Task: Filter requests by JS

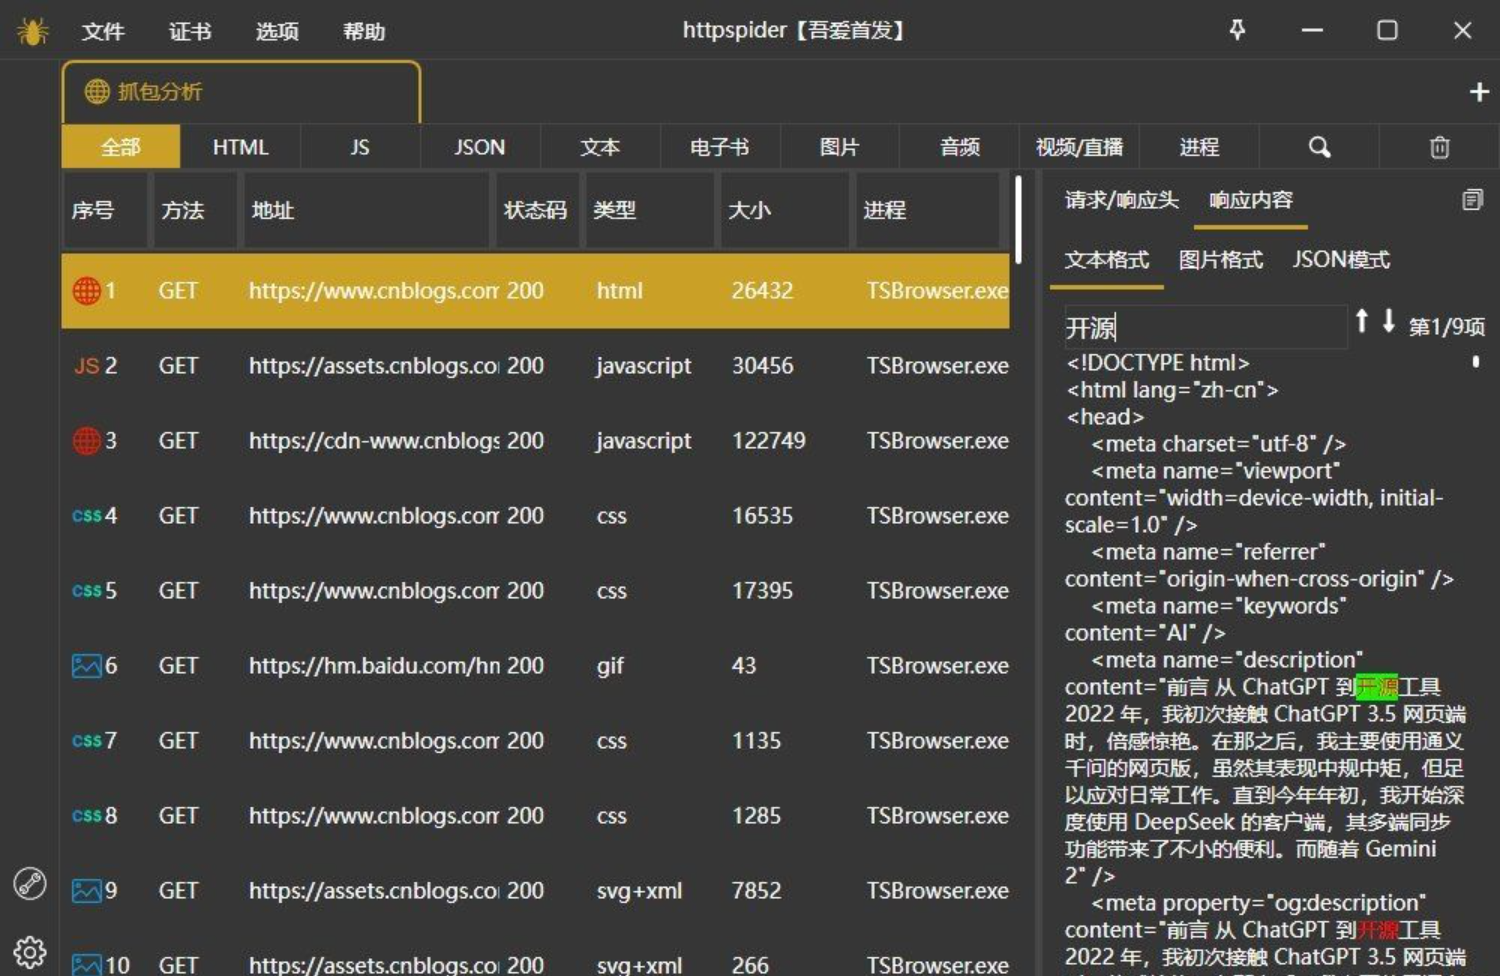Action: click(360, 147)
